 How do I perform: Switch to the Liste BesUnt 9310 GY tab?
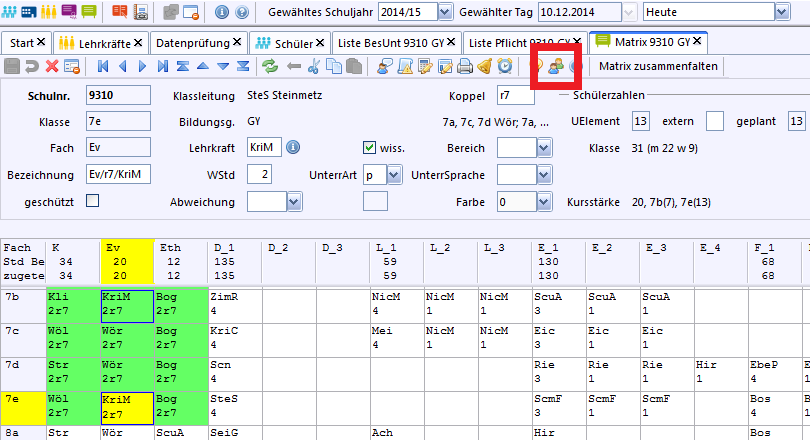click(x=391, y=43)
